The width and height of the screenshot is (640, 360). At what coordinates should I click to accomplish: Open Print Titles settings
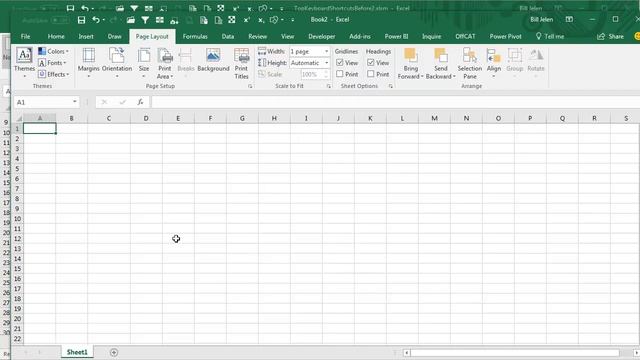point(241,63)
